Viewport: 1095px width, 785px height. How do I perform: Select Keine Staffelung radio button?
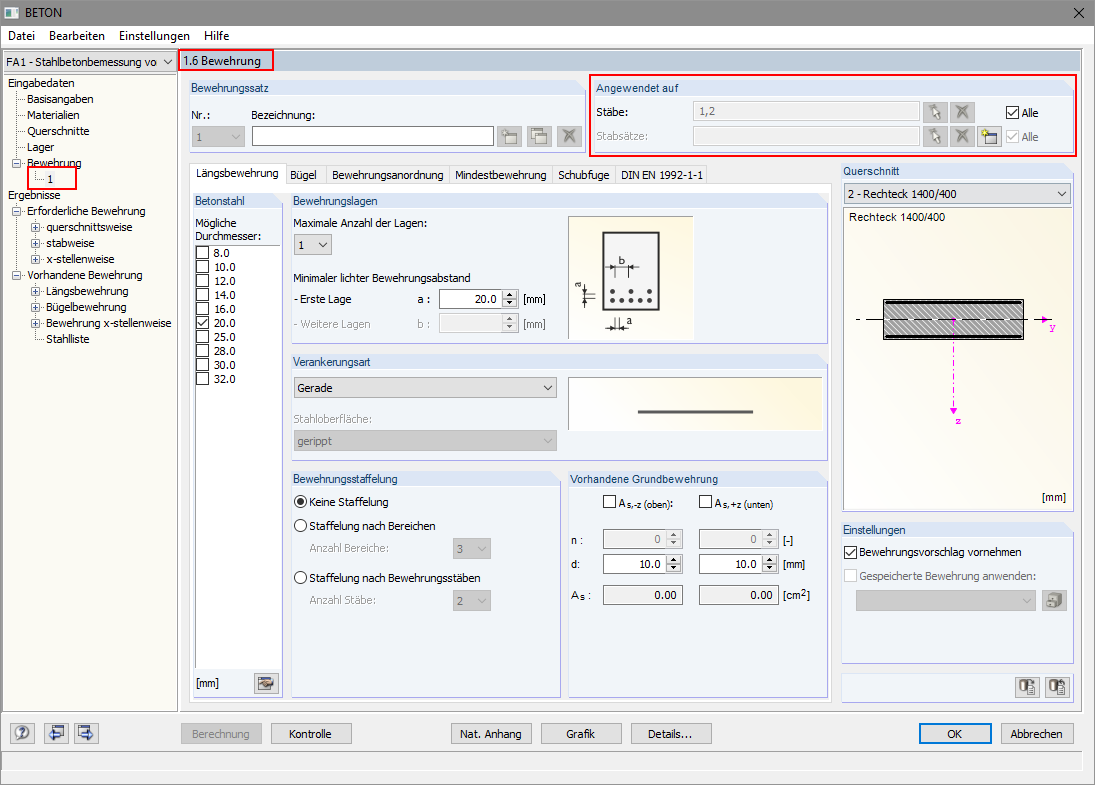click(300, 502)
